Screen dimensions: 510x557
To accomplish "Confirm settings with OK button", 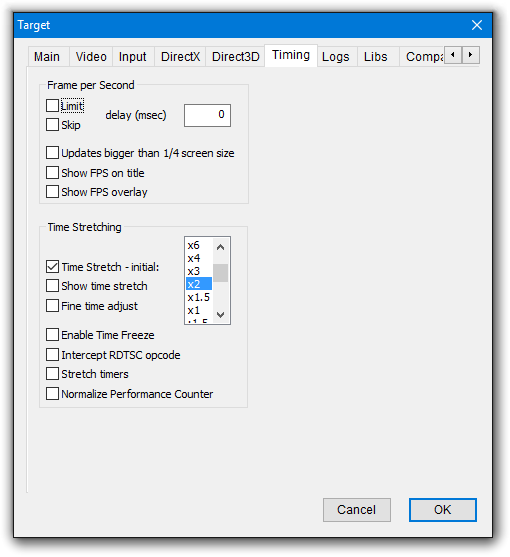I will 443,510.
